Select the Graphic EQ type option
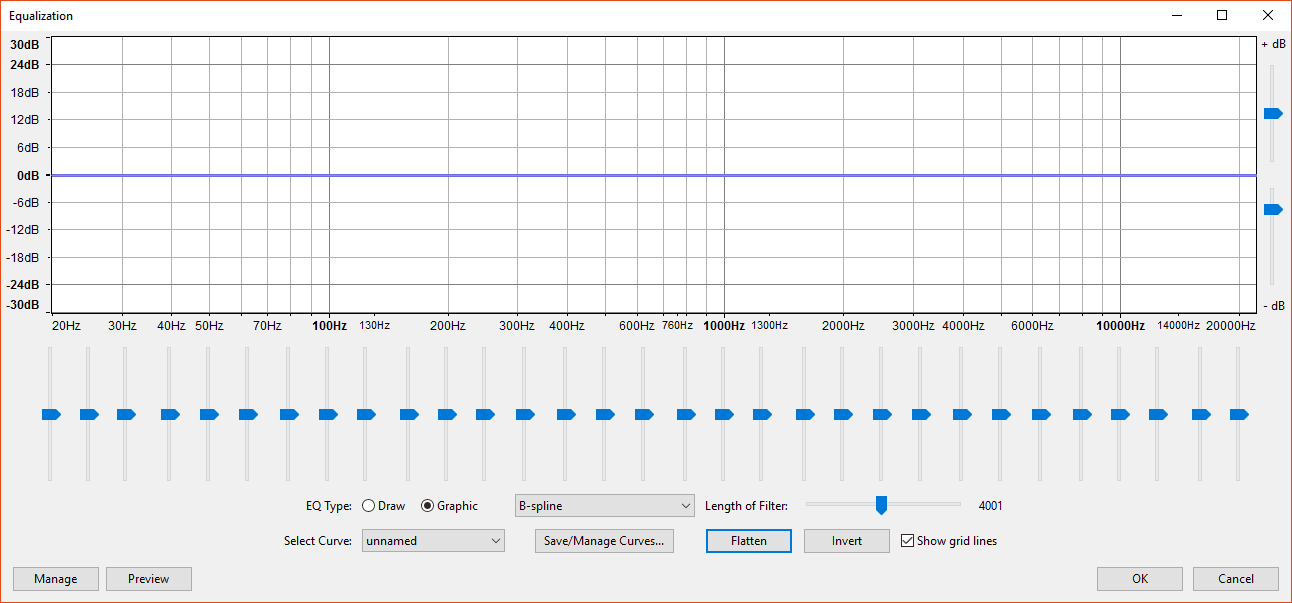The width and height of the screenshot is (1292, 603). [428, 506]
